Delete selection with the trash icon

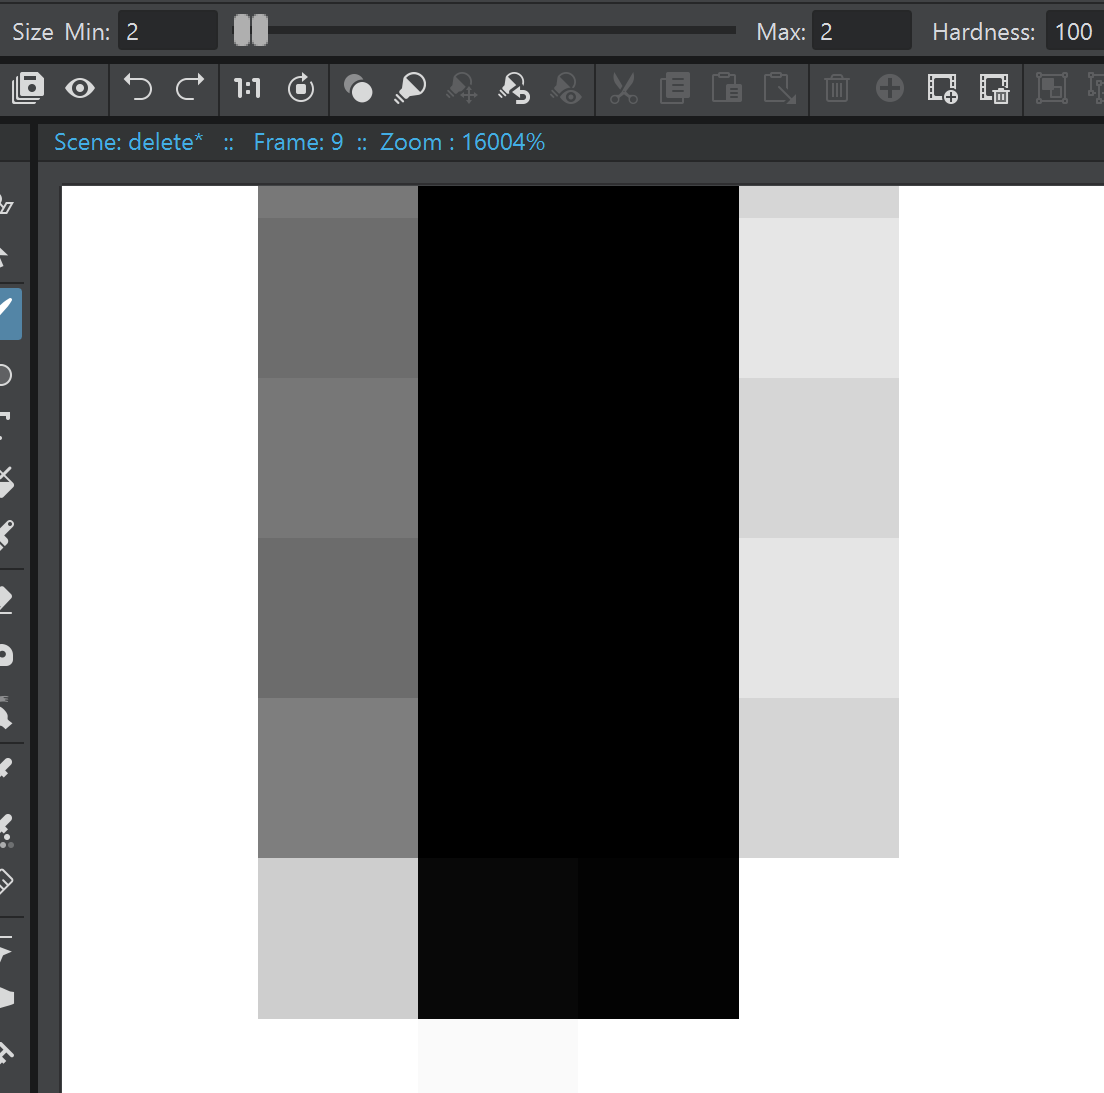coord(836,89)
